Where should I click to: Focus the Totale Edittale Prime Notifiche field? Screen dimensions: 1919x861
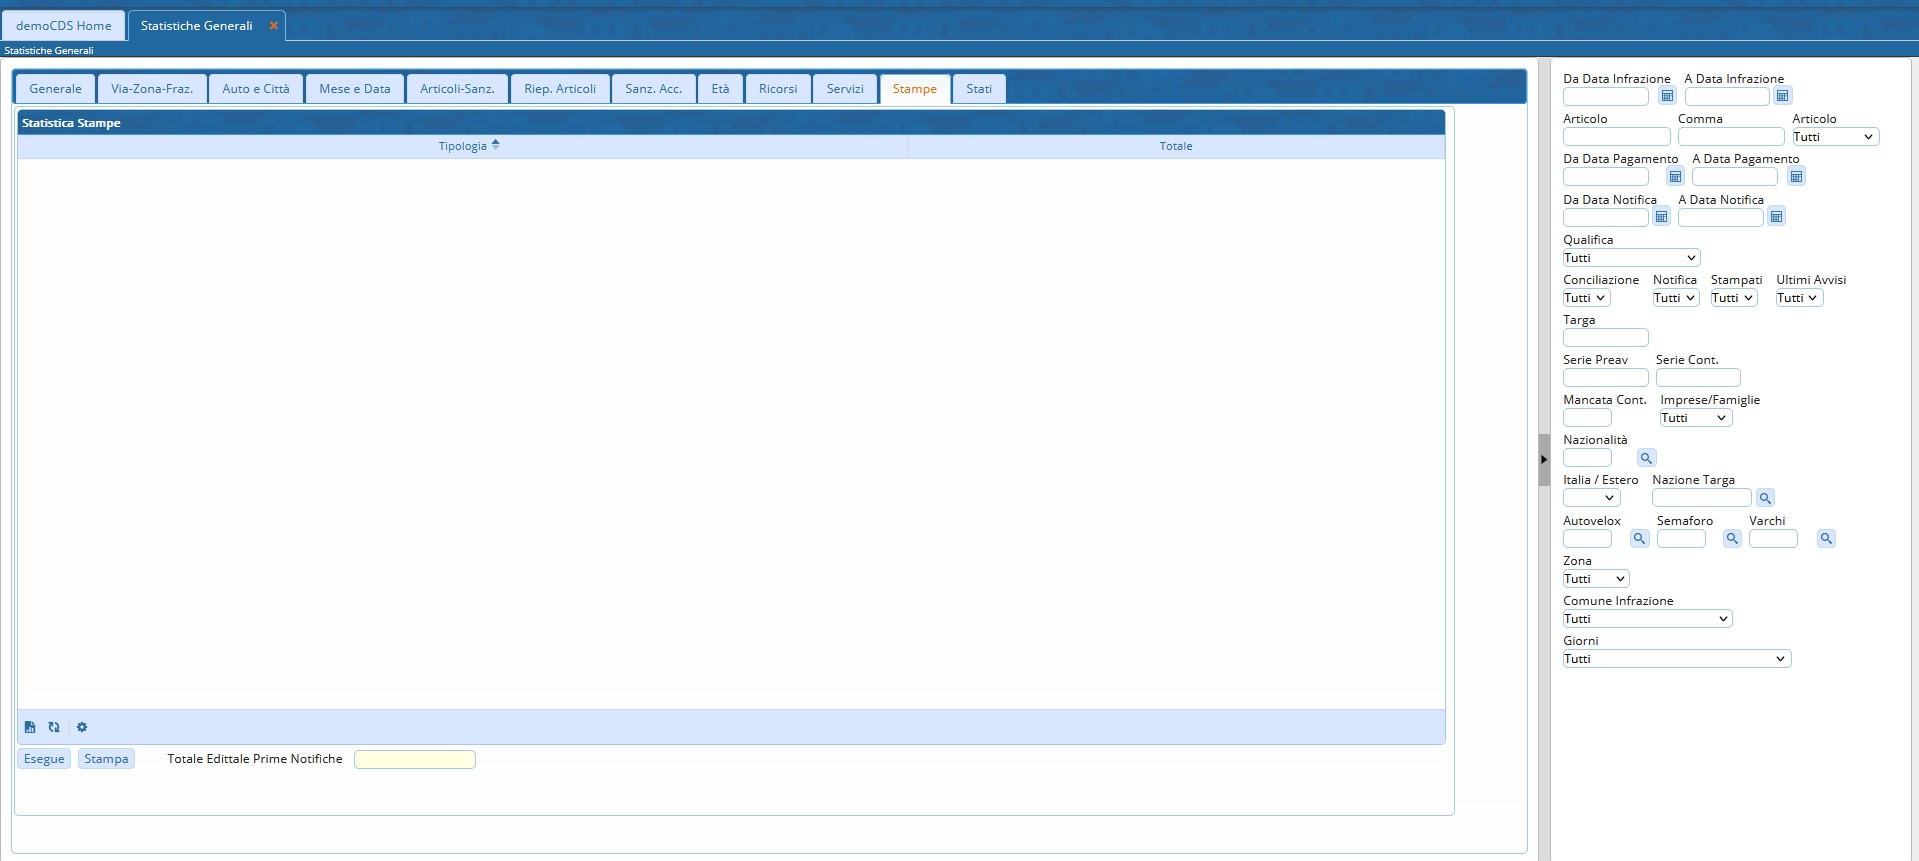pos(415,760)
